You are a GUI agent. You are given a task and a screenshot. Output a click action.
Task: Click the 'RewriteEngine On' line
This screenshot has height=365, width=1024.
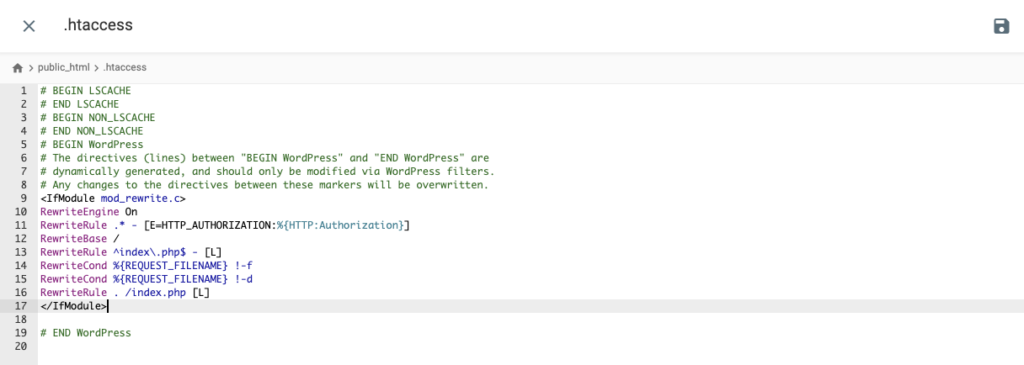(89, 212)
